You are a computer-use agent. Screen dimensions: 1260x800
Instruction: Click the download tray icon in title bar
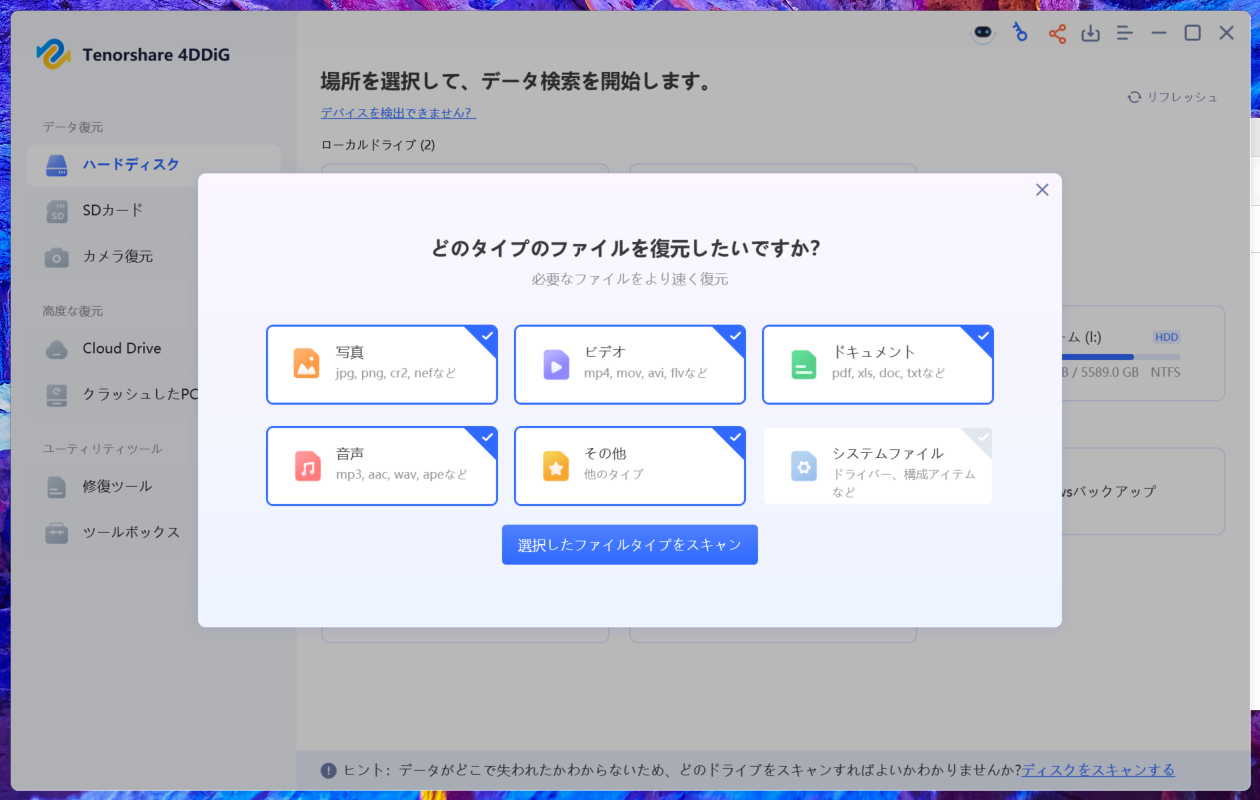tap(1091, 34)
